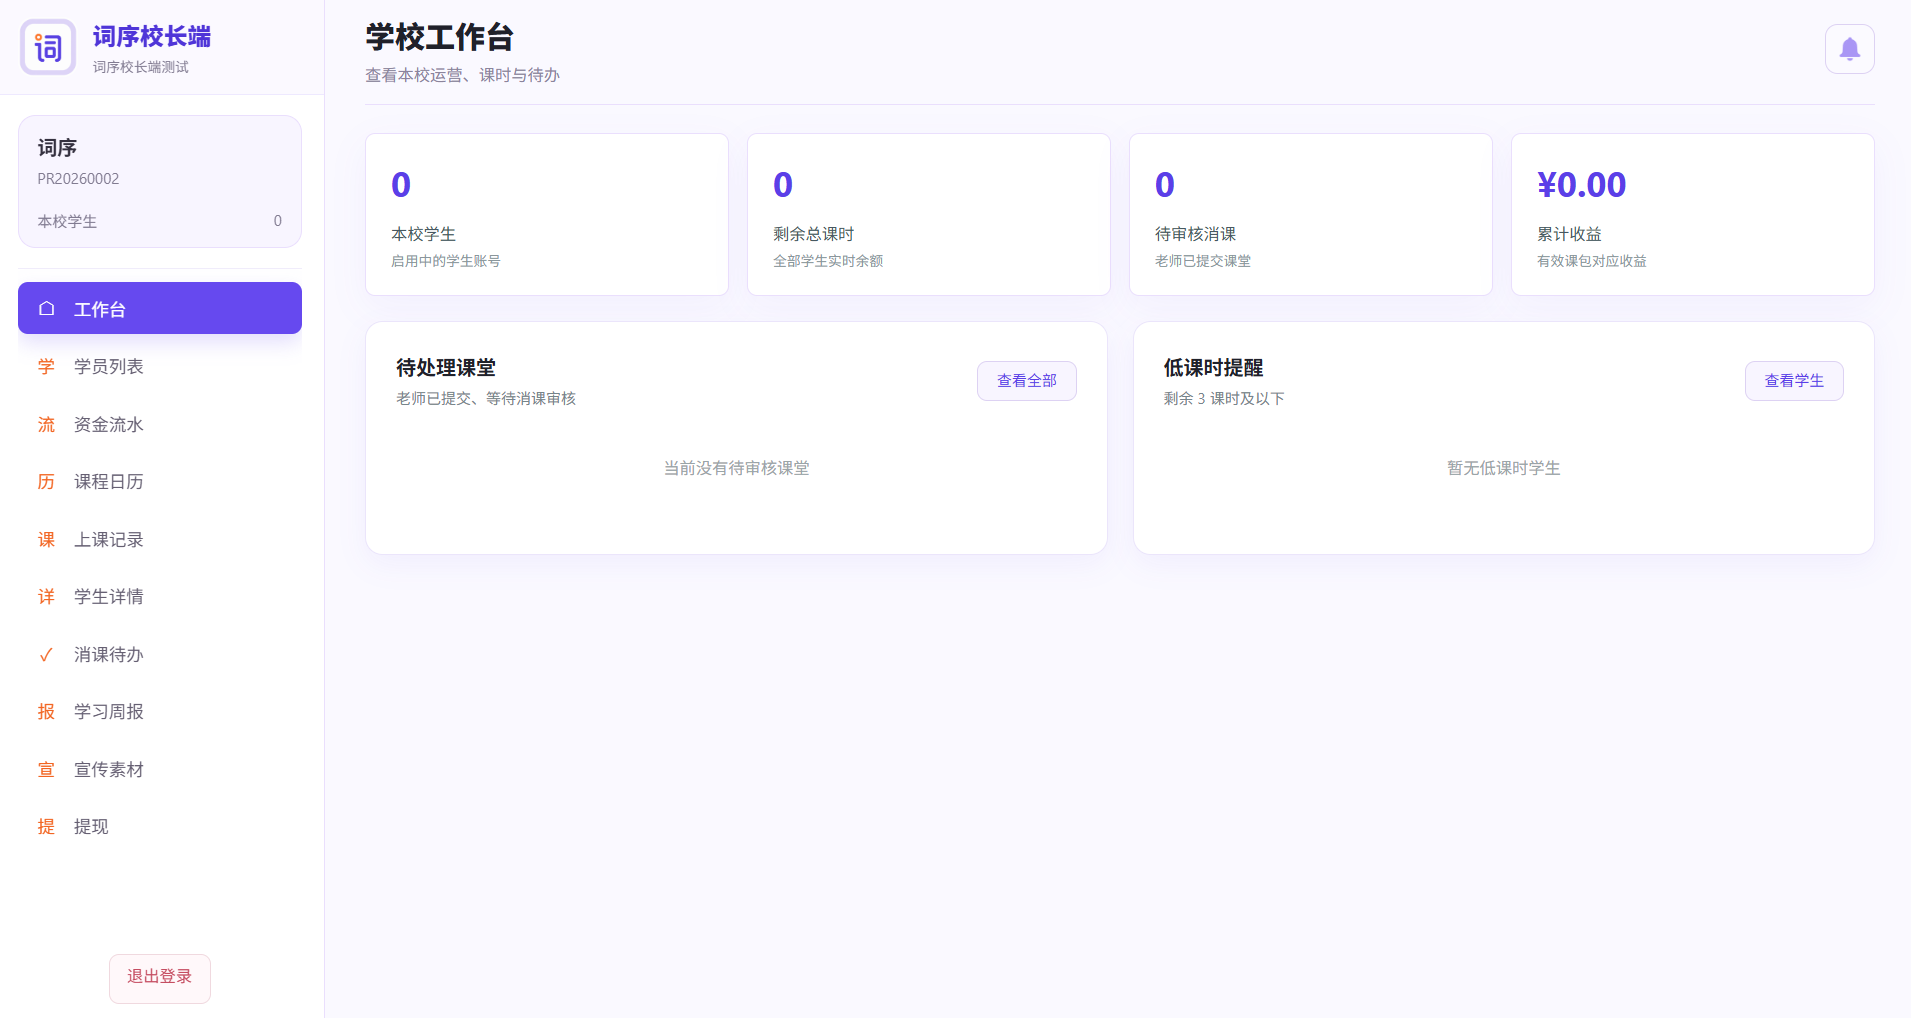This screenshot has width=1911, height=1019.
Task: Click 当前没有待审核课堂 empty message
Action: point(737,468)
